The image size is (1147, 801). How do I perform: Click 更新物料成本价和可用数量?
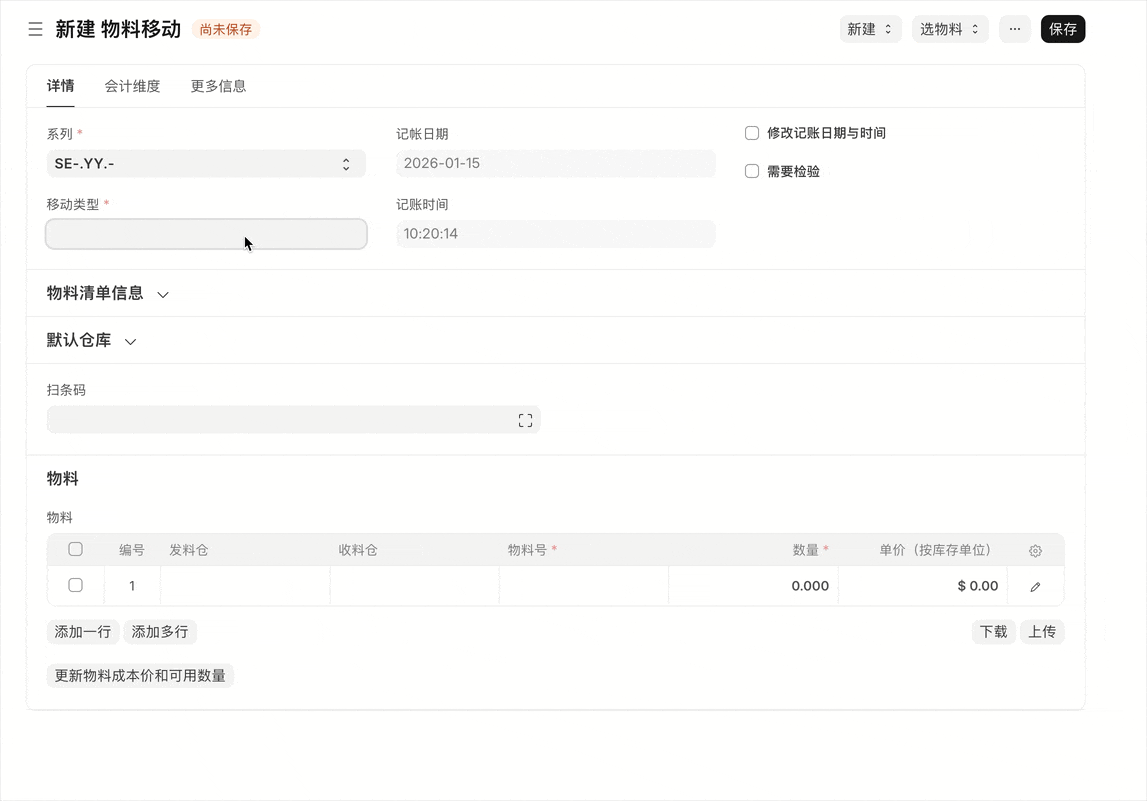coord(140,675)
